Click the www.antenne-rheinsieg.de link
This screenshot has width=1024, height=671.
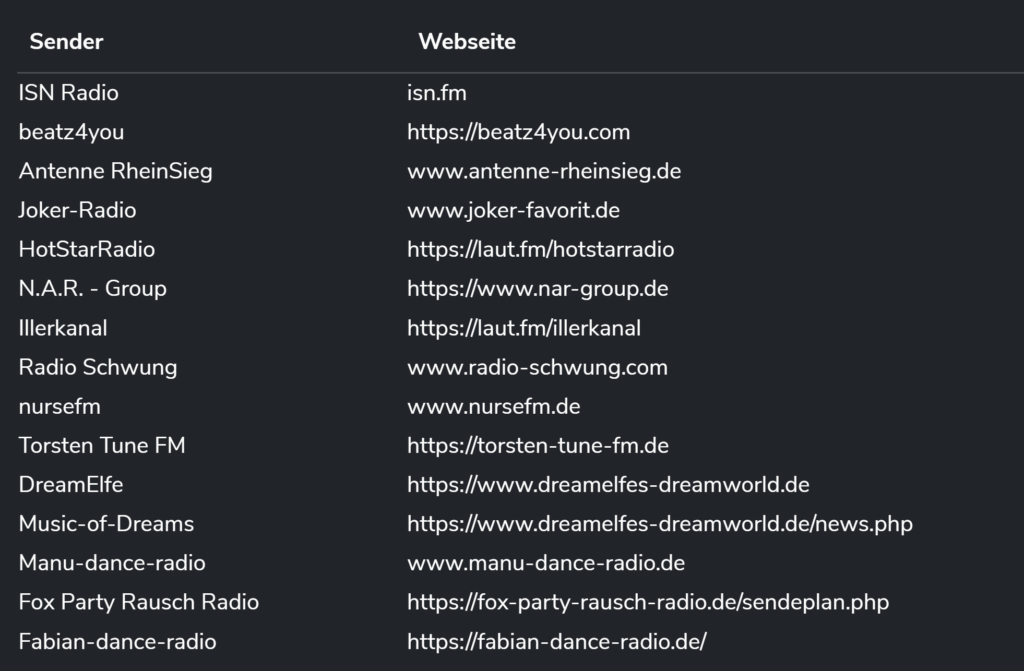[543, 171]
